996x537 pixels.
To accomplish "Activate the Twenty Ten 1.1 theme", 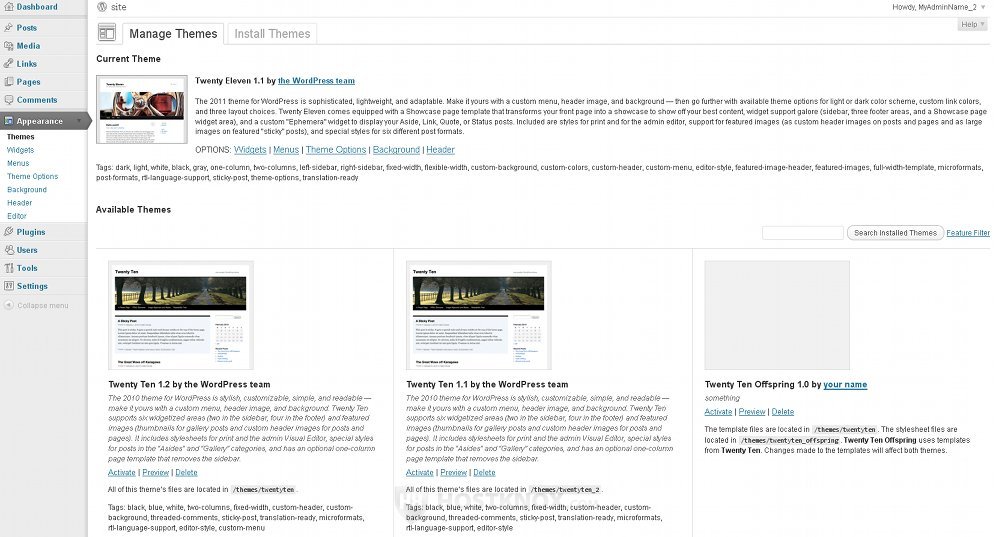I will point(420,473).
